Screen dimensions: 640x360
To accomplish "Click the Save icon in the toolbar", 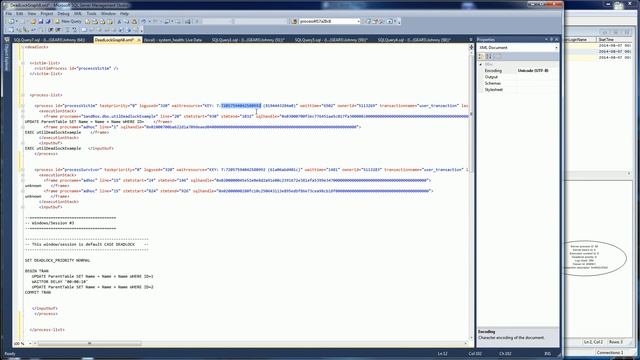I will 40,21.
